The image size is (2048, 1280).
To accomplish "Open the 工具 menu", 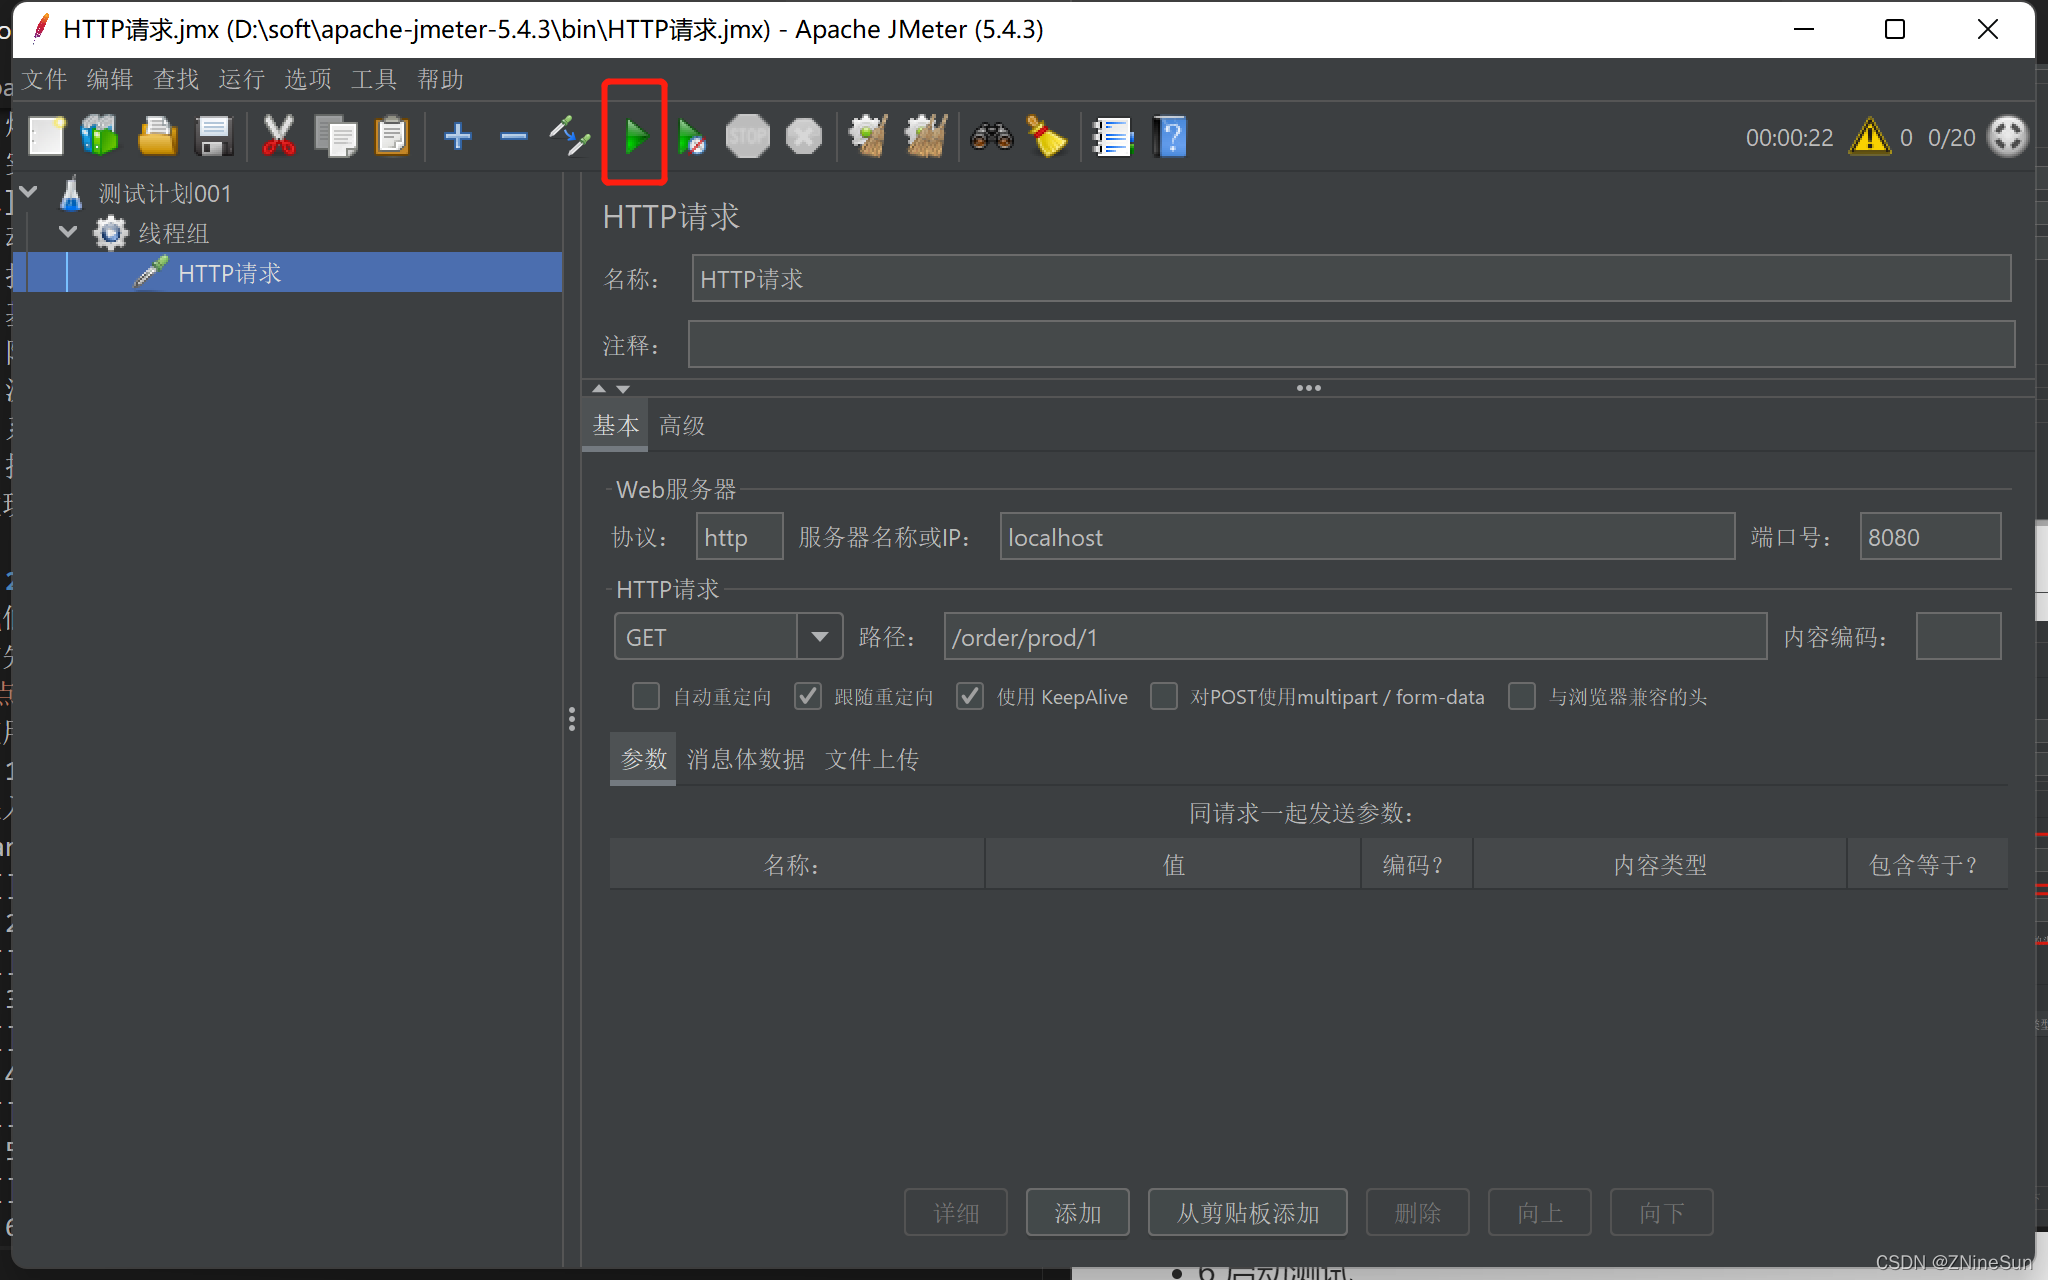I will point(374,79).
